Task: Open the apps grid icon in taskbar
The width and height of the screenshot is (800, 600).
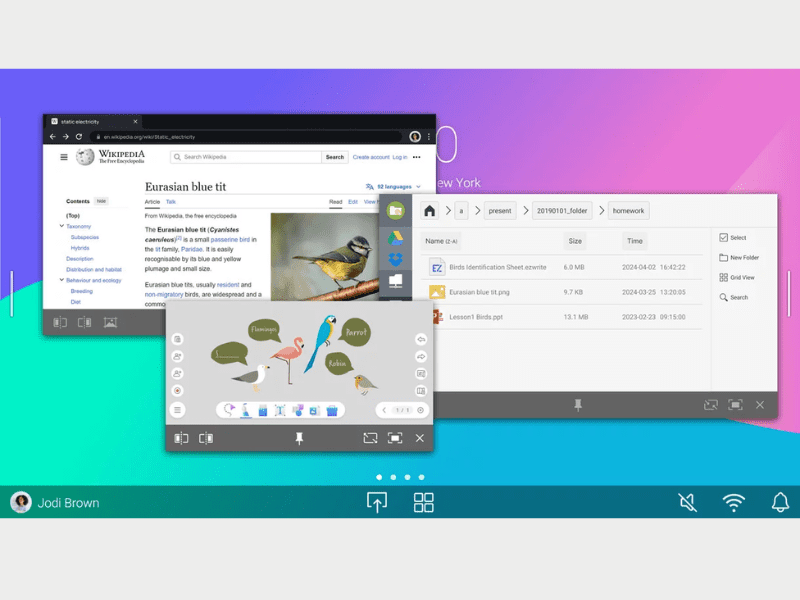Action: [423, 503]
